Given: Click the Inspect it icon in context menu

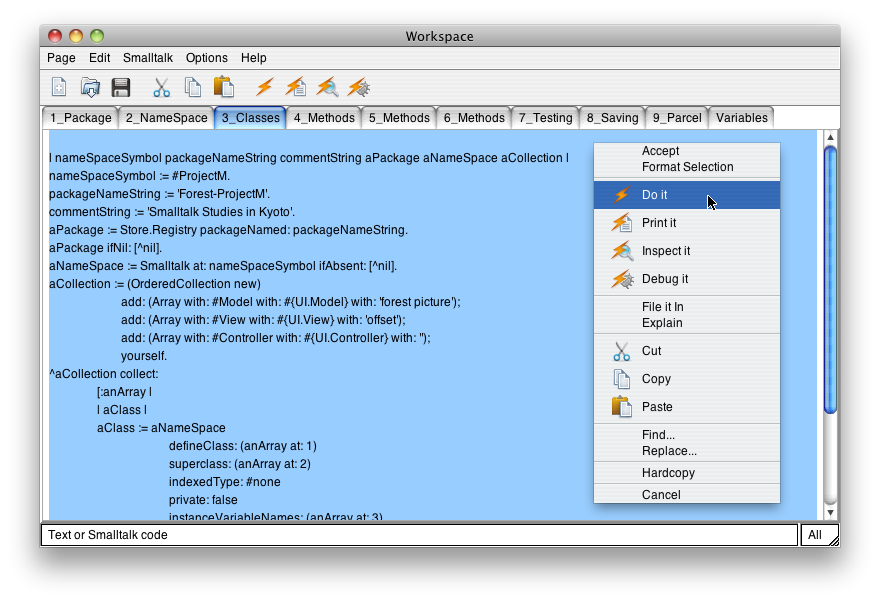Looking at the screenshot, I should (x=622, y=251).
